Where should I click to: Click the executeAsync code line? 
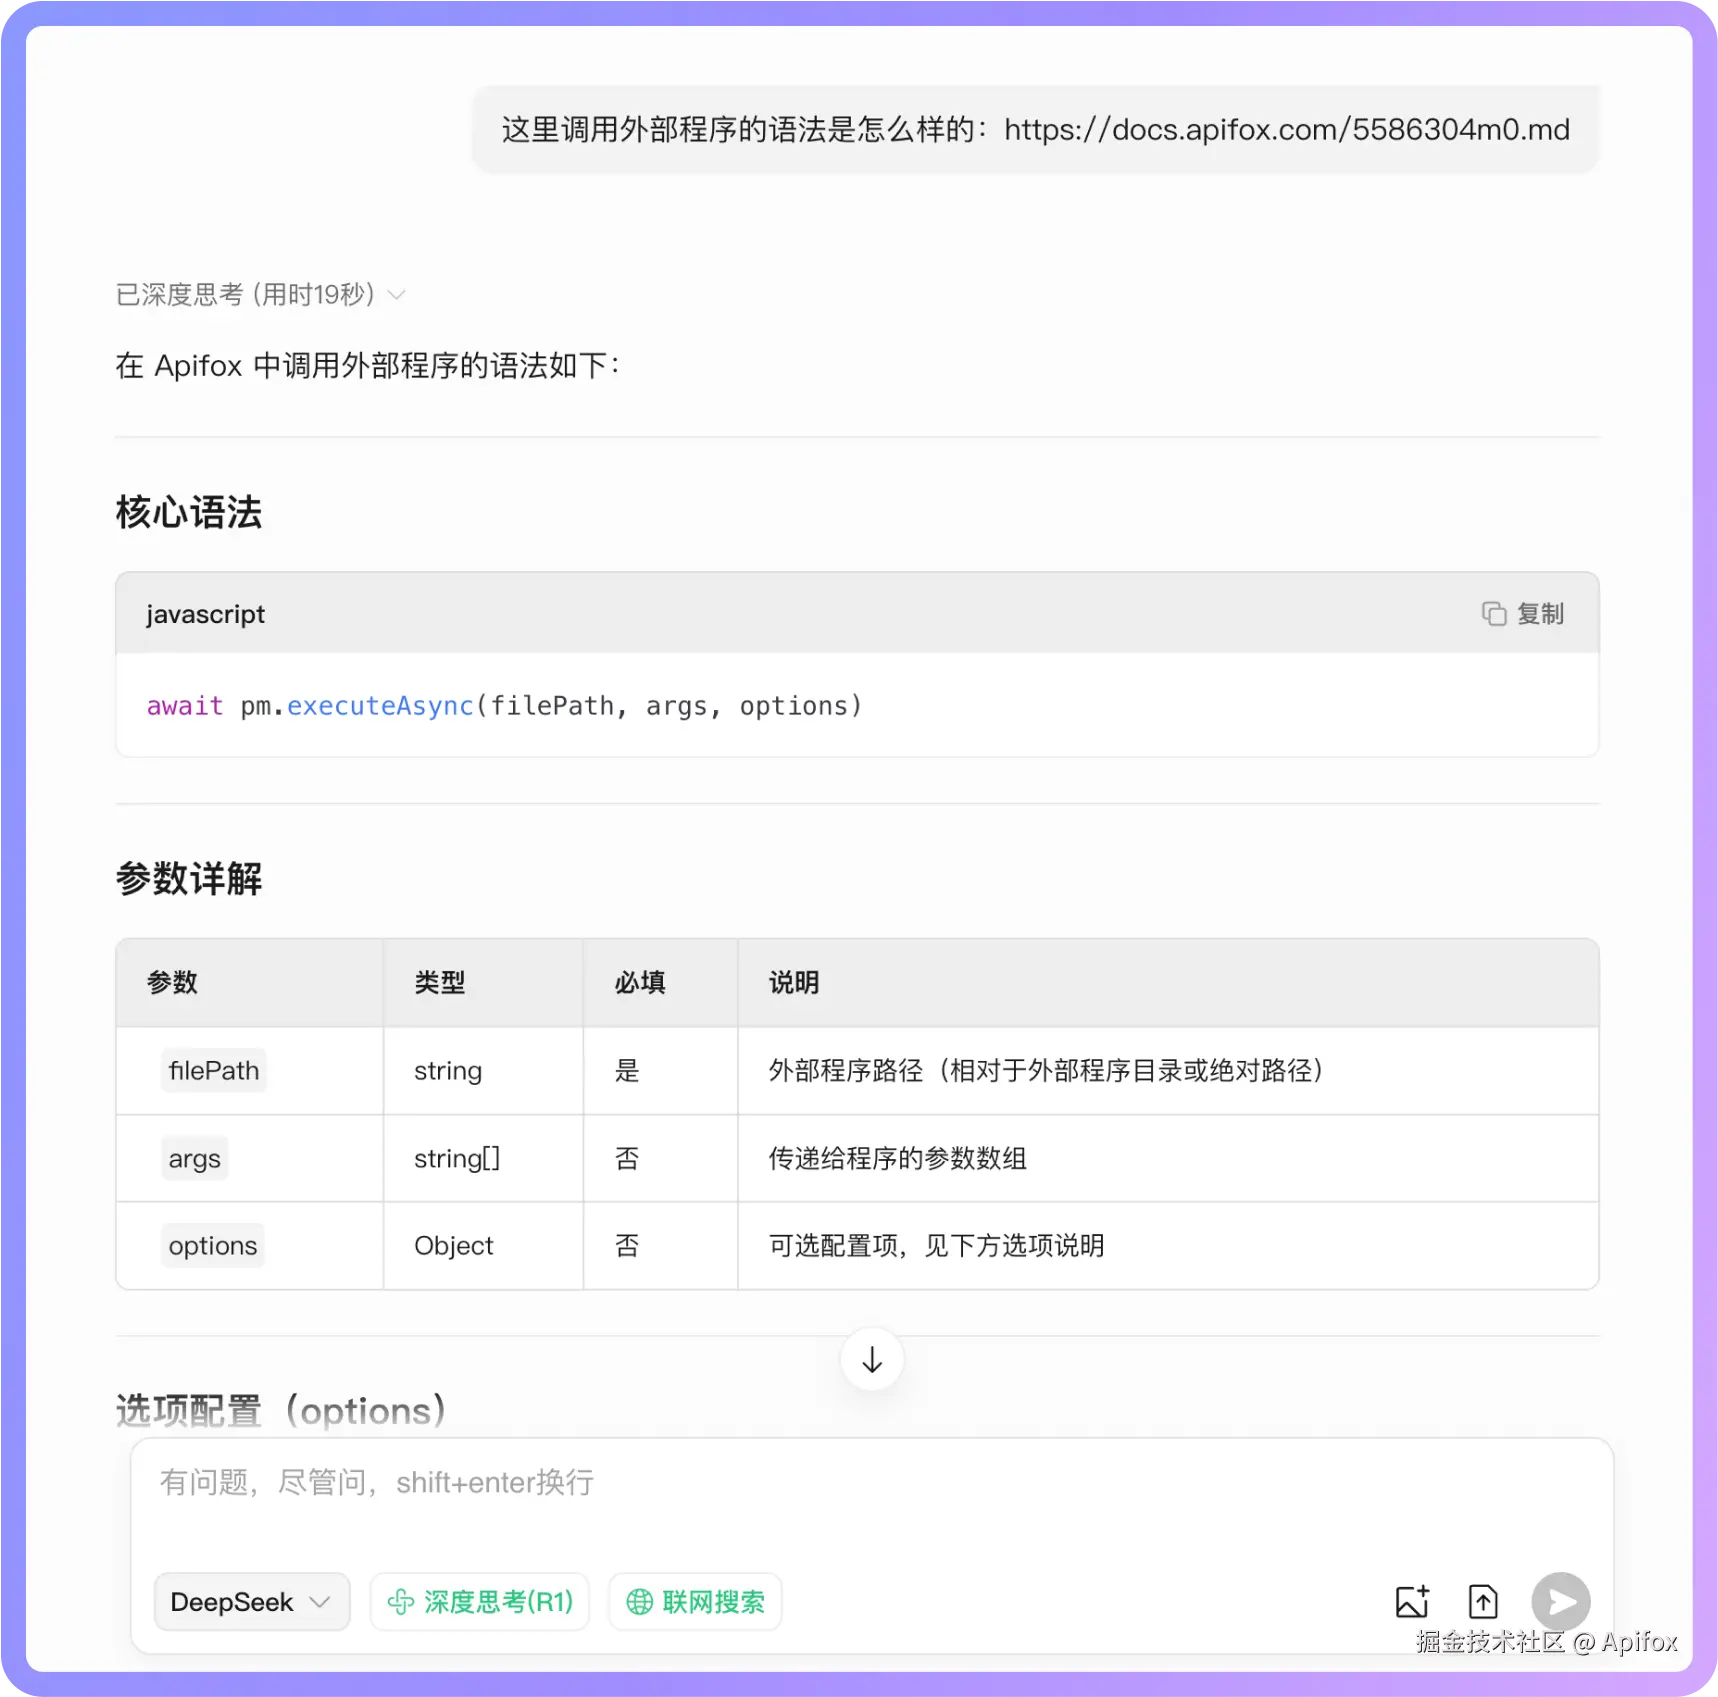click(504, 706)
